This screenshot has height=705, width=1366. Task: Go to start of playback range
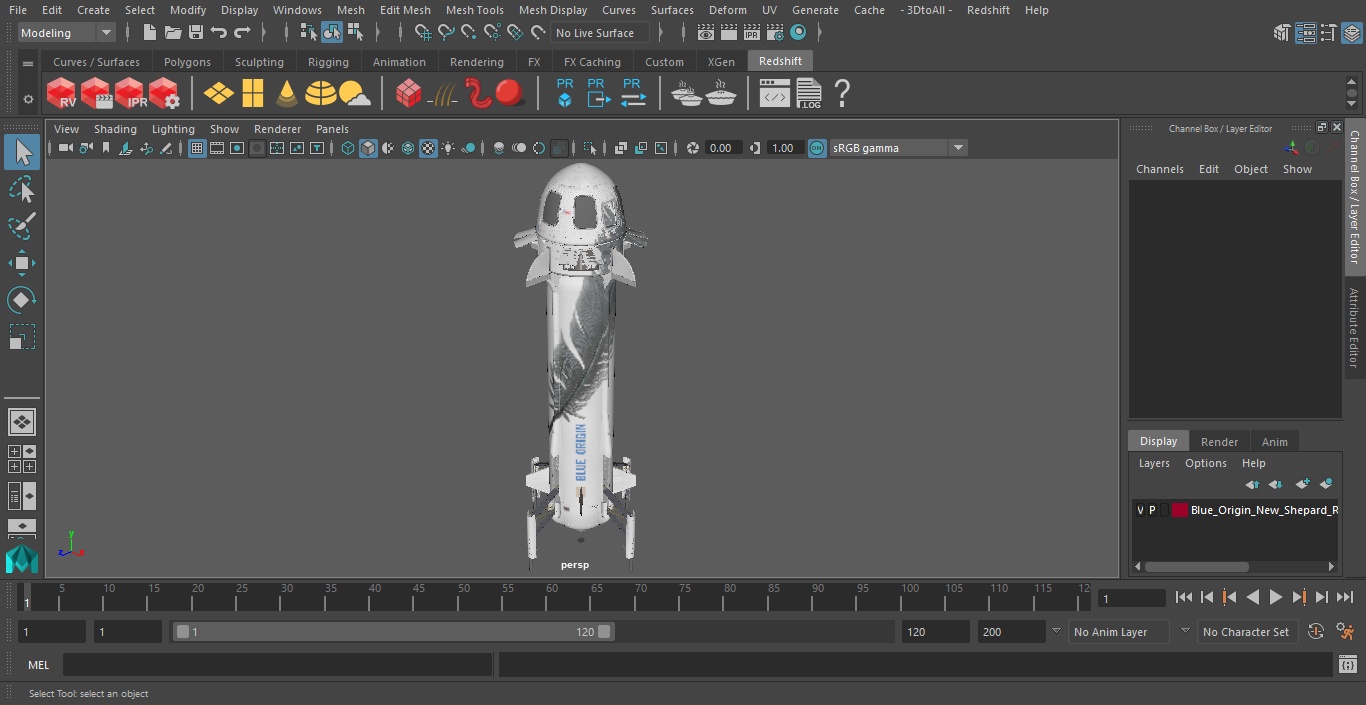tap(1184, 597)
